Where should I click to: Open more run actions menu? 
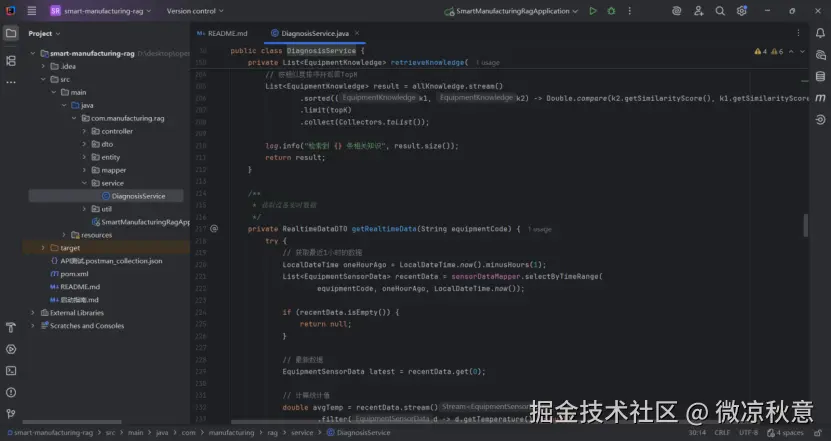tap(629, 11)
